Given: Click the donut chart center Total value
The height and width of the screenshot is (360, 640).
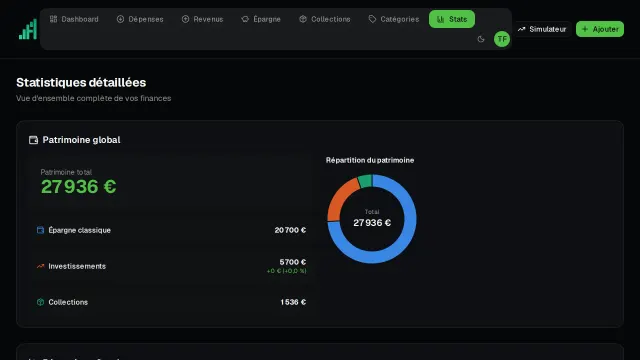Looking at the screenshot, I should point(372,223).
